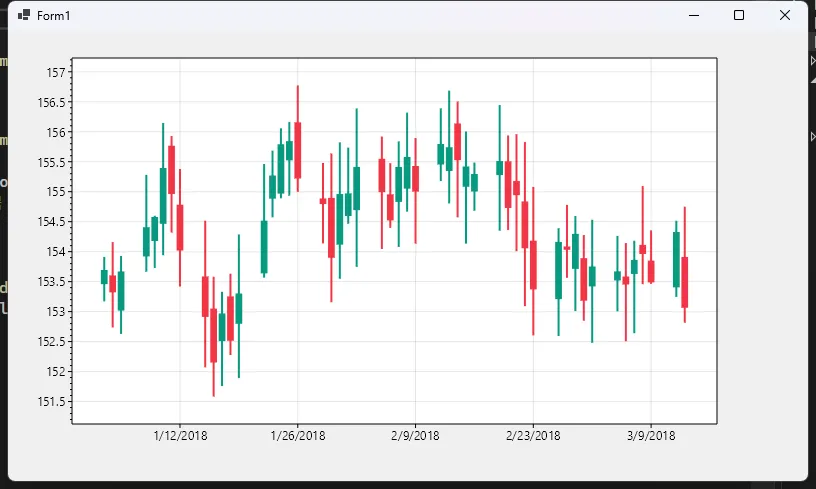Click the 157 y-axis label

(56, 72)
